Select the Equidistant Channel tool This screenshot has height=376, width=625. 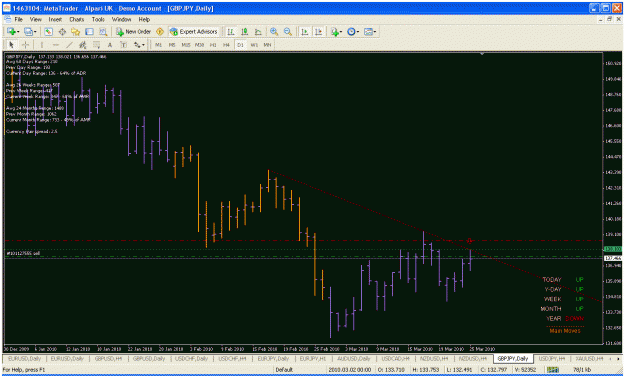(x=83, y=45)
